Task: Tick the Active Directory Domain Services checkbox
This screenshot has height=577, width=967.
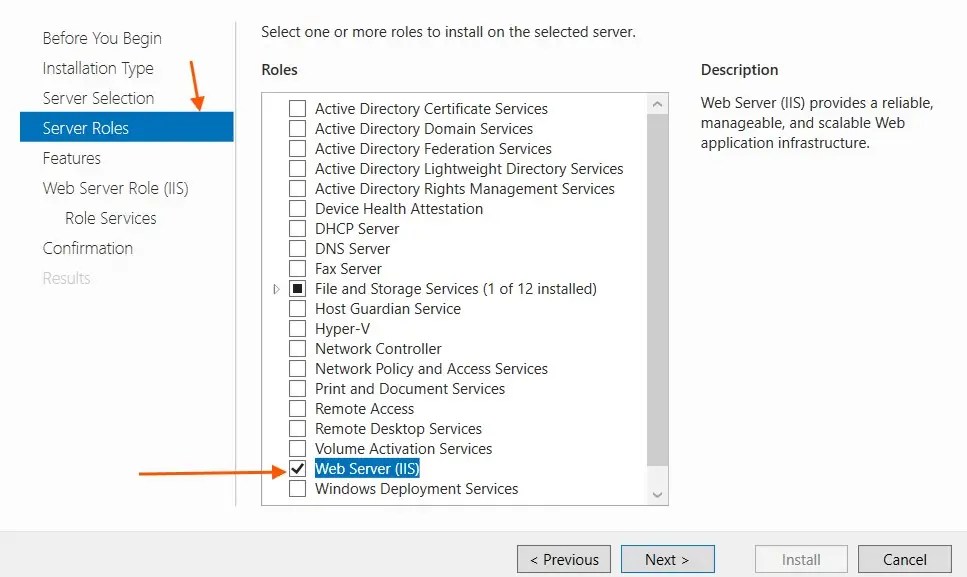Action: 297,128
